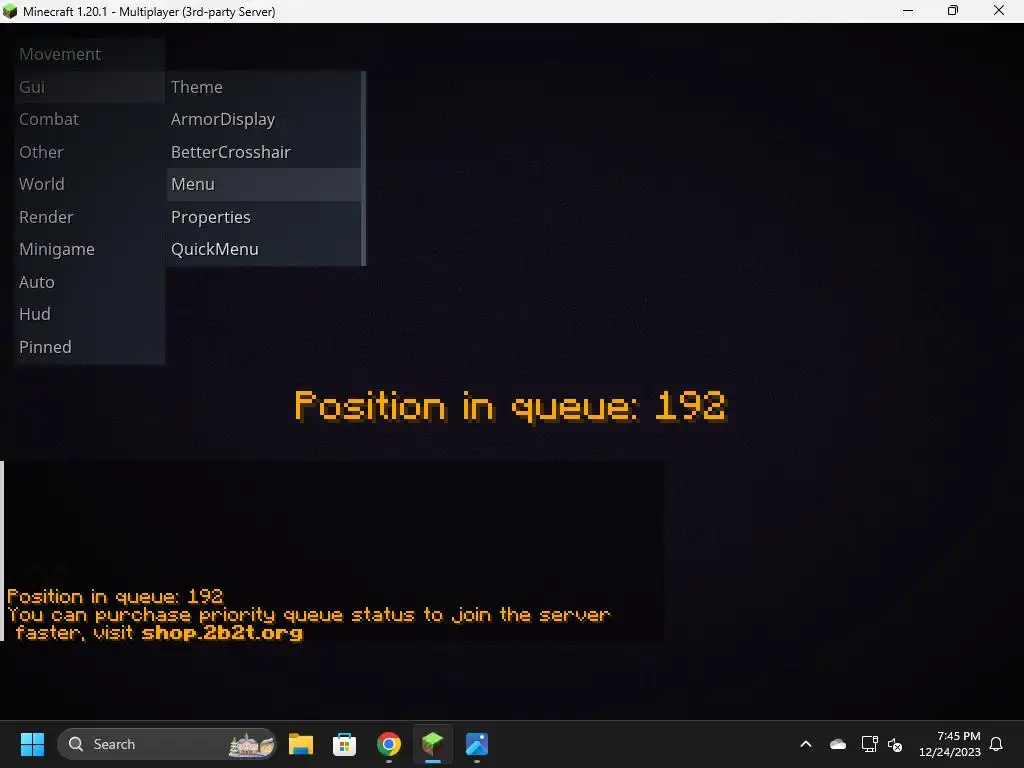
Task: Click the taskbar Search box
Action: [x=167, y=744]
